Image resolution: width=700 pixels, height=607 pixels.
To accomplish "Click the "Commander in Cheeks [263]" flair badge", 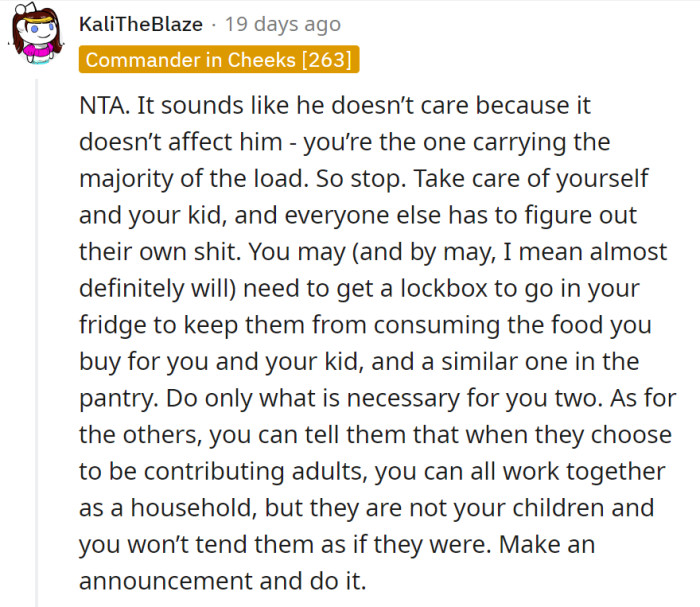I will tap(218, 60).
